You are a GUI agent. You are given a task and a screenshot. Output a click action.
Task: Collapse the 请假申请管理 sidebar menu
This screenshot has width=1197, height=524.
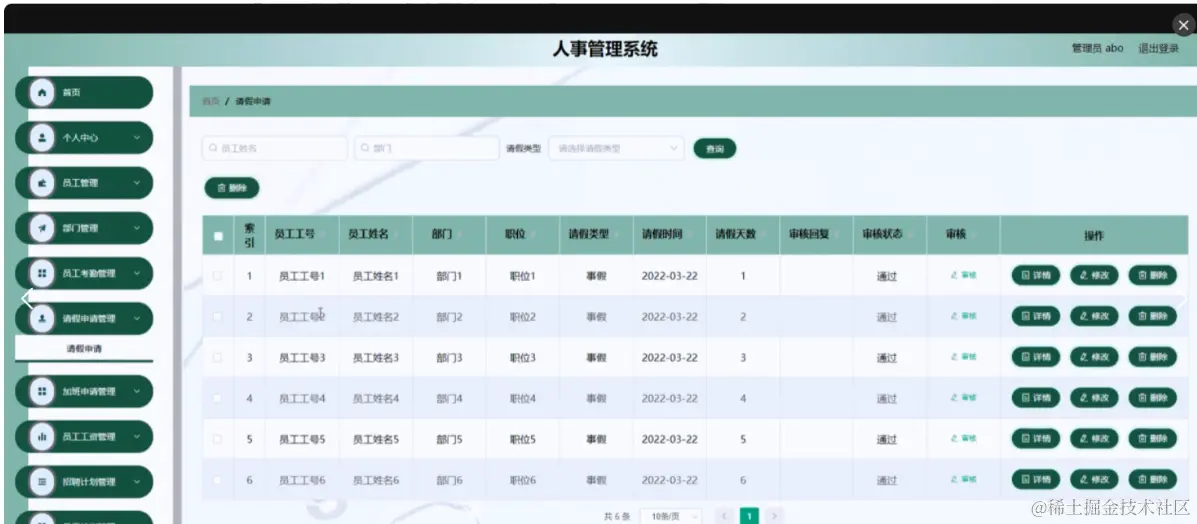pyautogui.click(x=84, y=319)
